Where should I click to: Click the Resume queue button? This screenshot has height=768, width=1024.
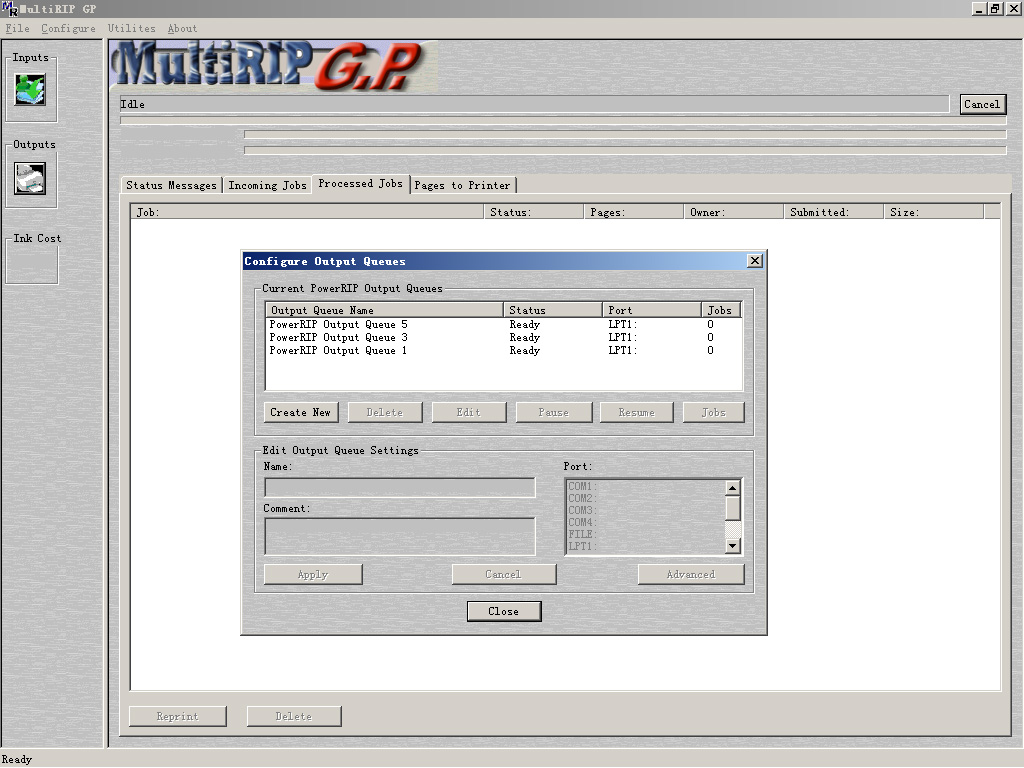point(636,412)
